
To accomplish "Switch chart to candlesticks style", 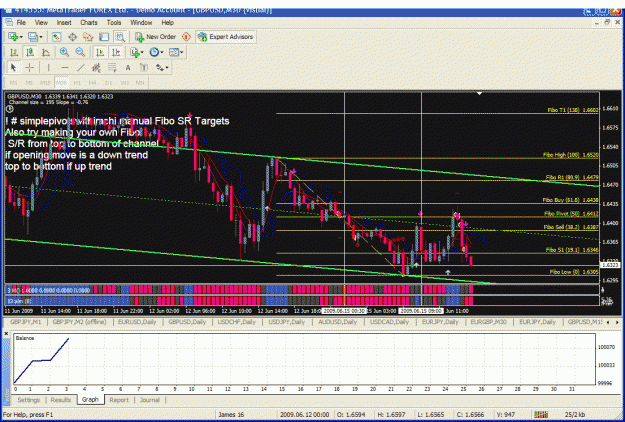I will click(30, 52).
